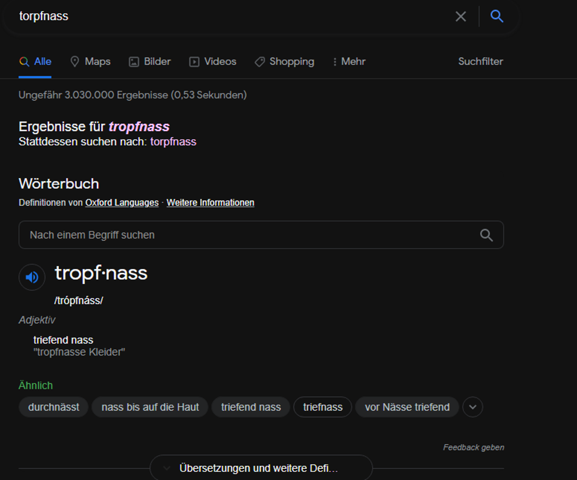The width and height of the screenshot is (577, 480).
Task: Click the blue magnifier search icon
Action: coord(496,16)
